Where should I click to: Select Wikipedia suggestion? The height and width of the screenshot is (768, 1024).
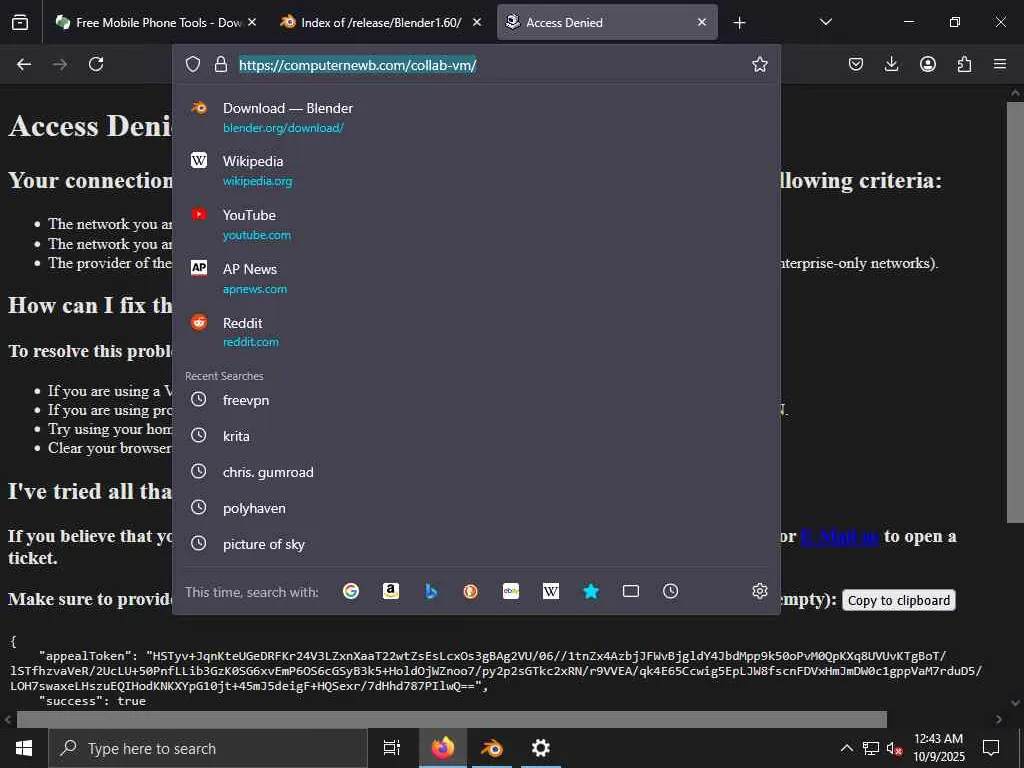(x=477, y=171)
